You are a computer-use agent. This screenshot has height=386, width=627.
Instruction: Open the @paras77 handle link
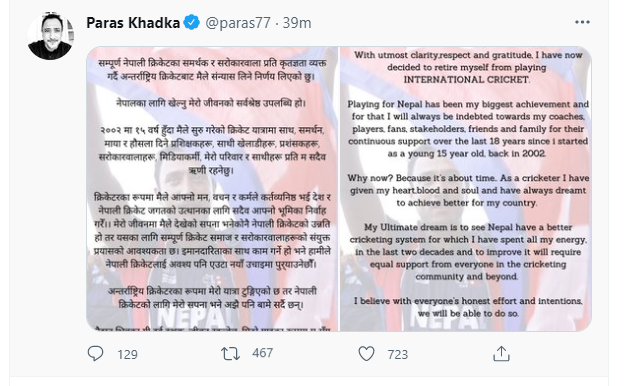coord(238,23)
